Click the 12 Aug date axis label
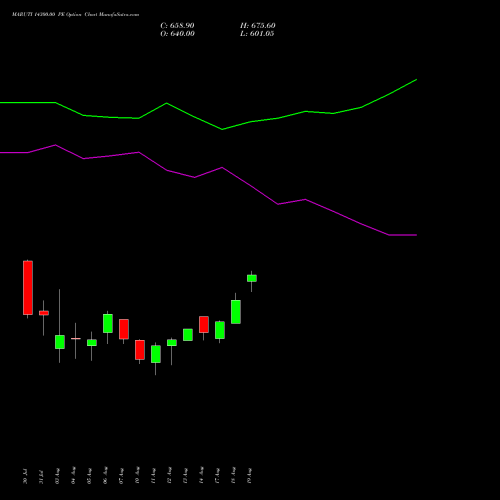Screen dimensions: 500x500 coord(170,476)
